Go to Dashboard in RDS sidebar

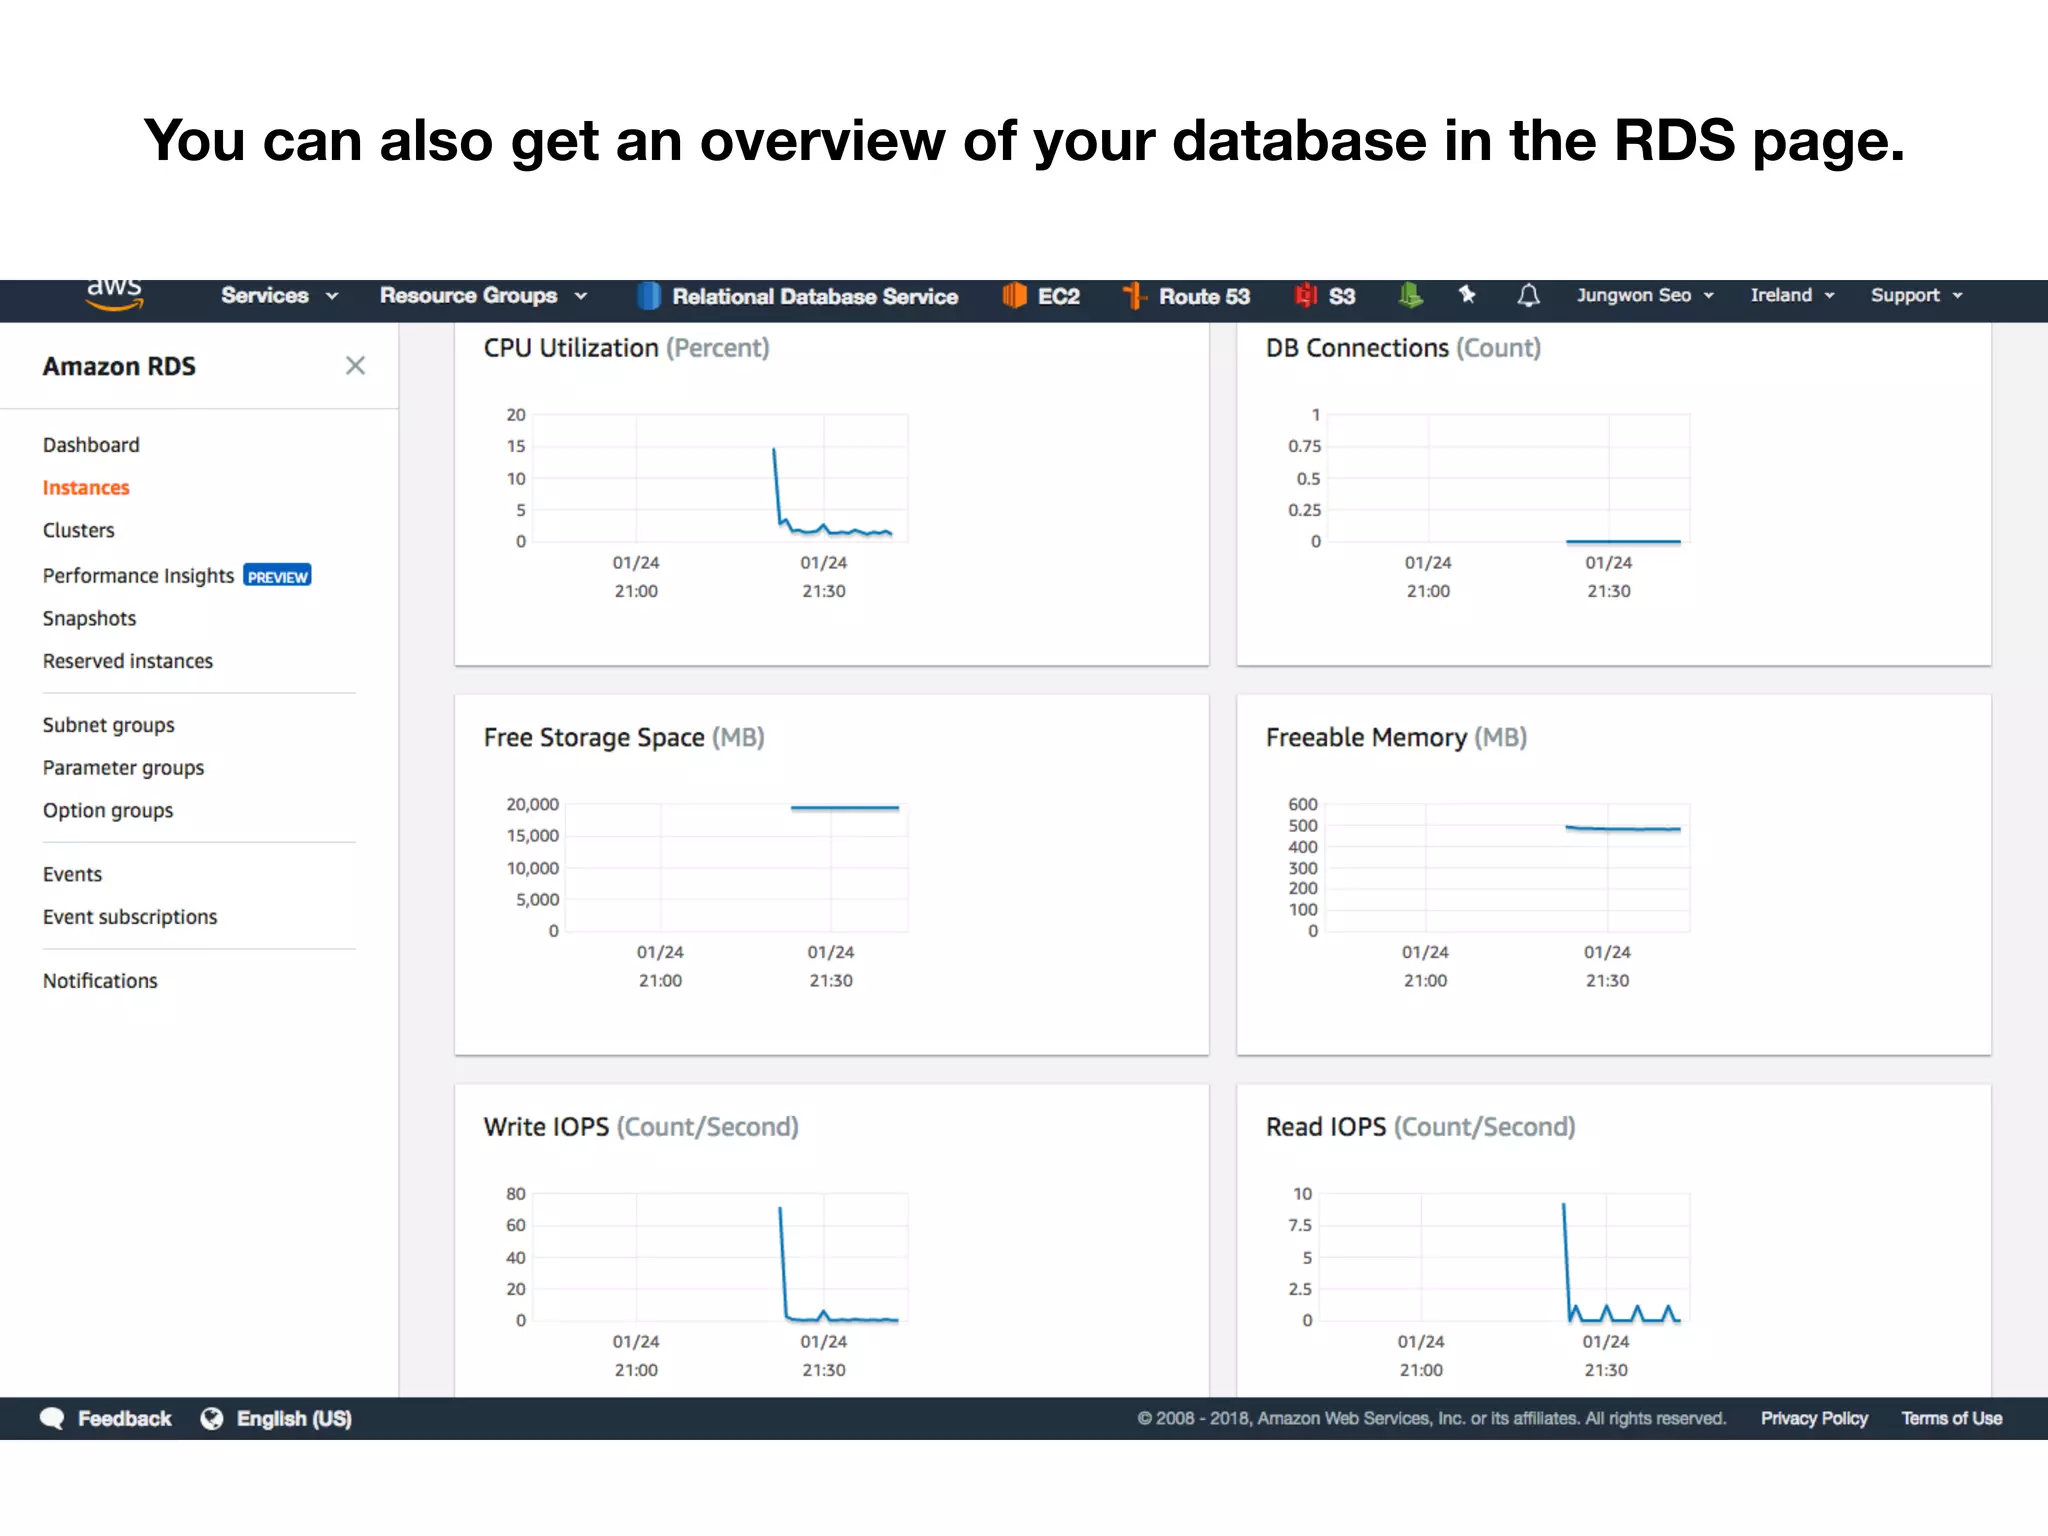[x=91, y=445]
